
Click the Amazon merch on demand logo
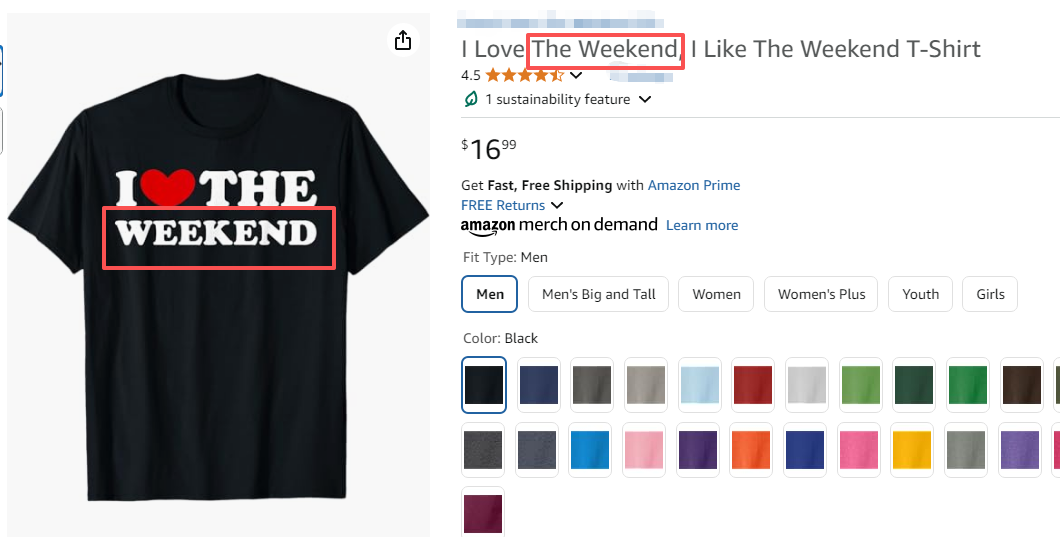pos(559,225)
